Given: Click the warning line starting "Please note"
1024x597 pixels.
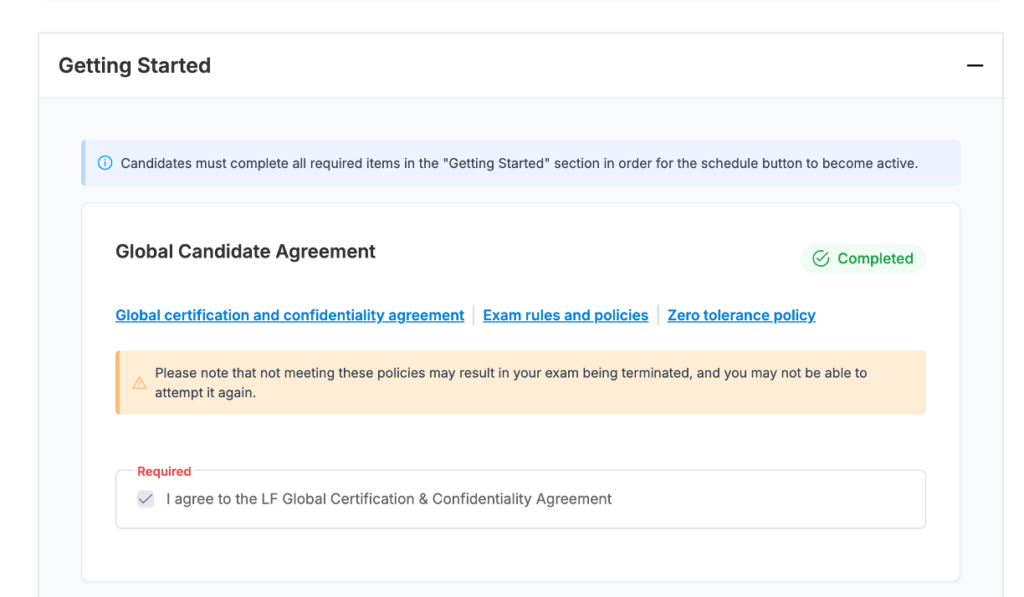Looking at the screenshot, I should click(x=510, y=373).
